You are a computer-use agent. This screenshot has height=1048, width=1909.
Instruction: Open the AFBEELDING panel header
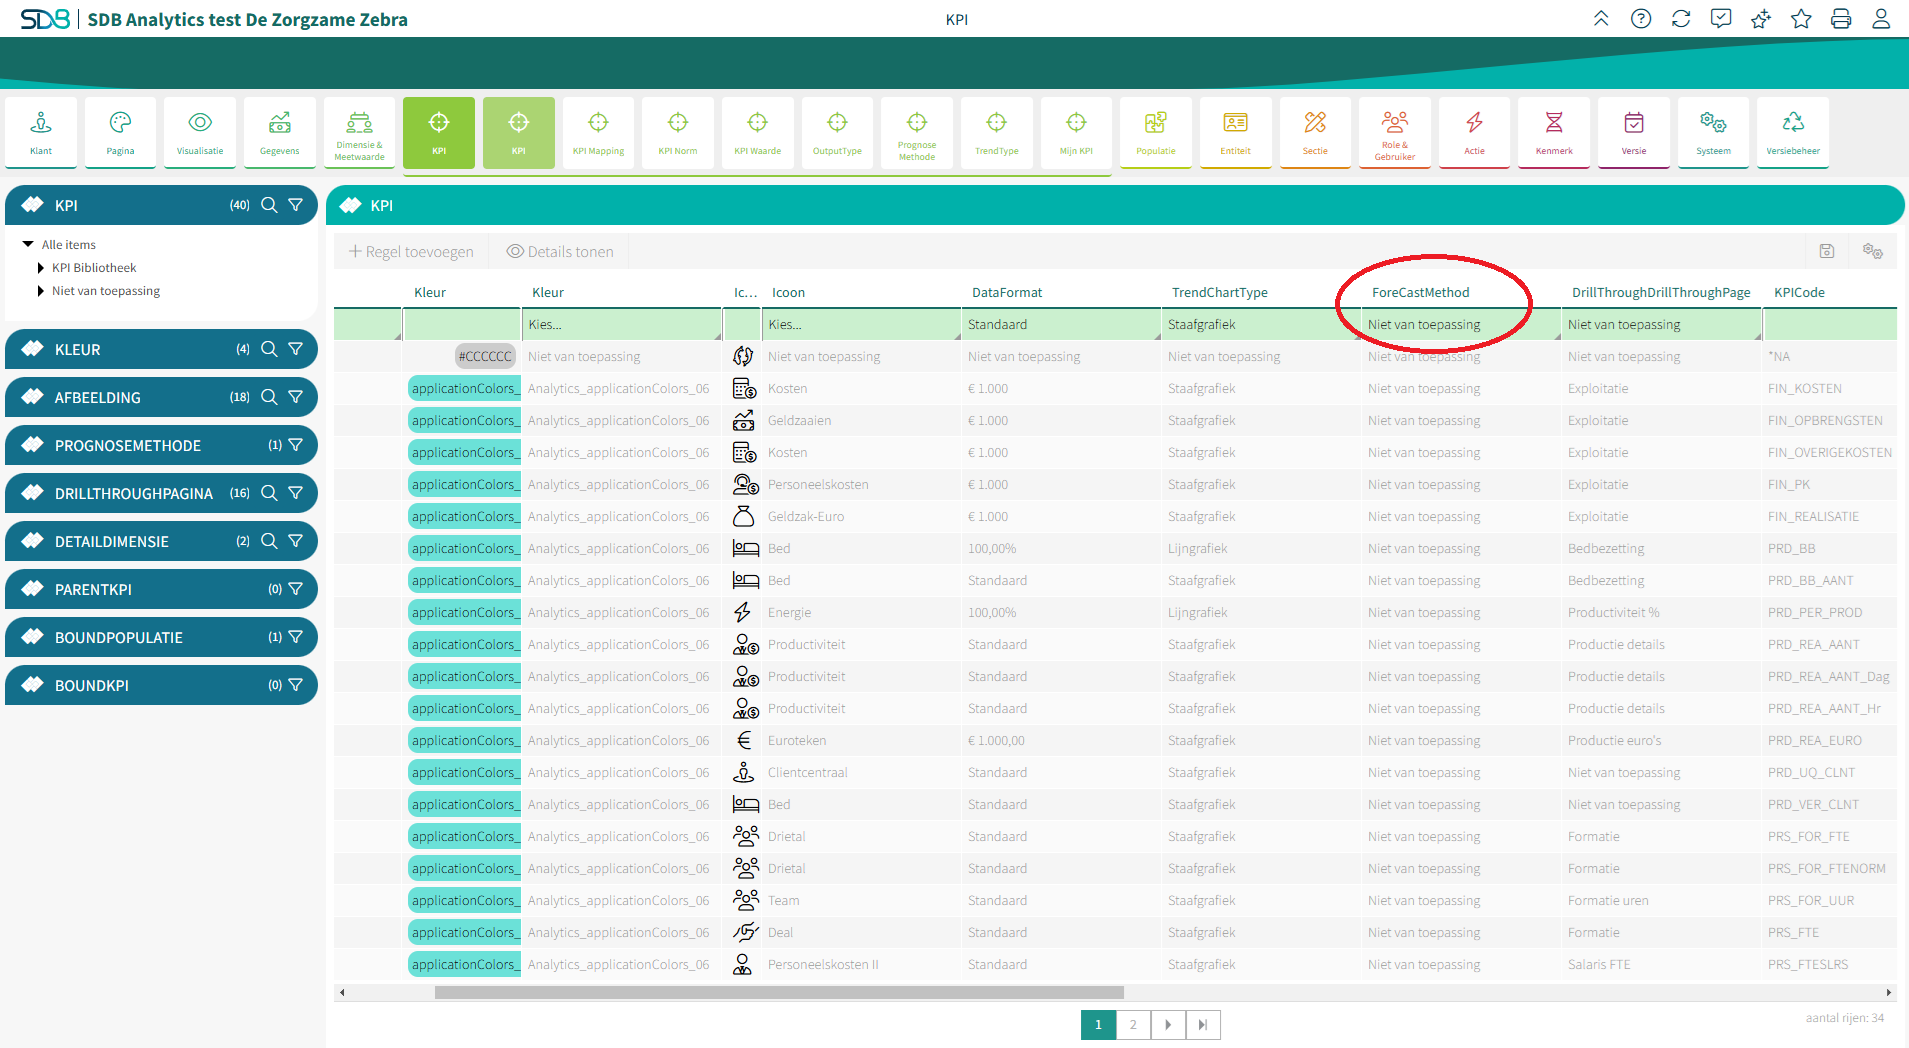(161, 397)
